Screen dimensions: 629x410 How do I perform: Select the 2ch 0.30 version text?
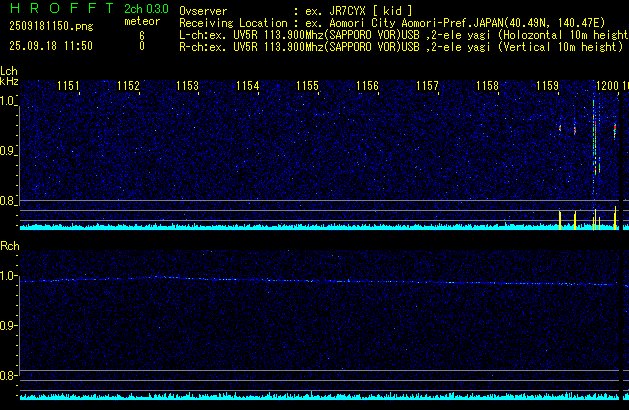coord(145,8)
